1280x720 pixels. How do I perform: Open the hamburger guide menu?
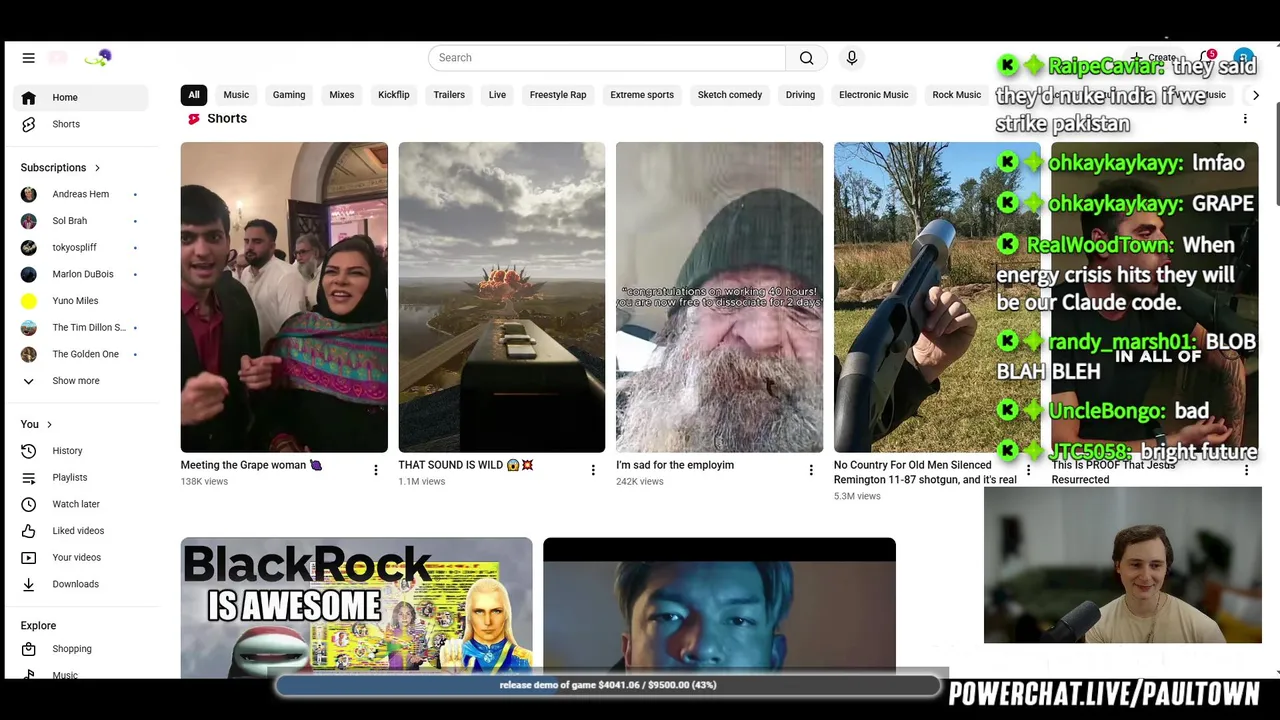28,58
